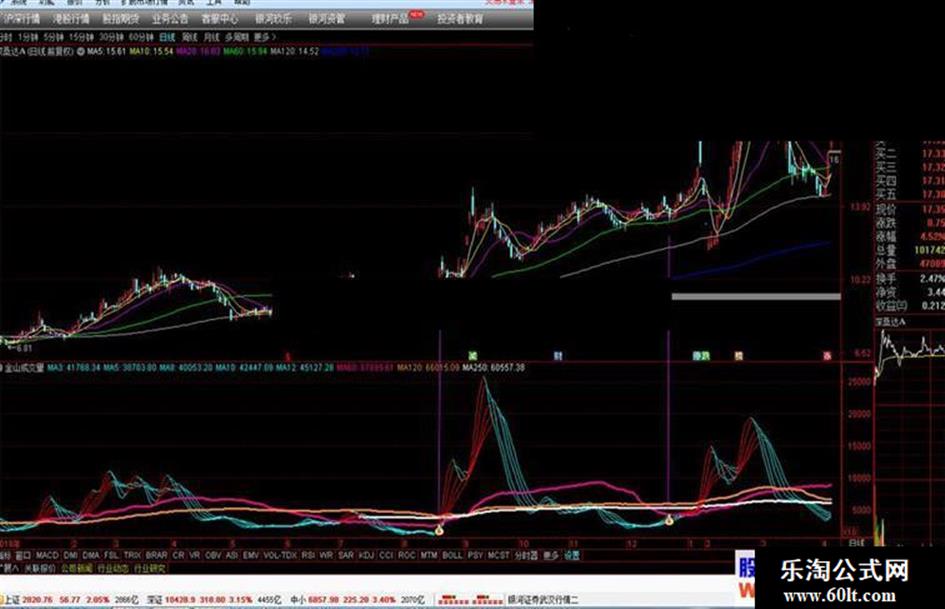
Task: Select the MACD indicator
Action: click(47, 555)
